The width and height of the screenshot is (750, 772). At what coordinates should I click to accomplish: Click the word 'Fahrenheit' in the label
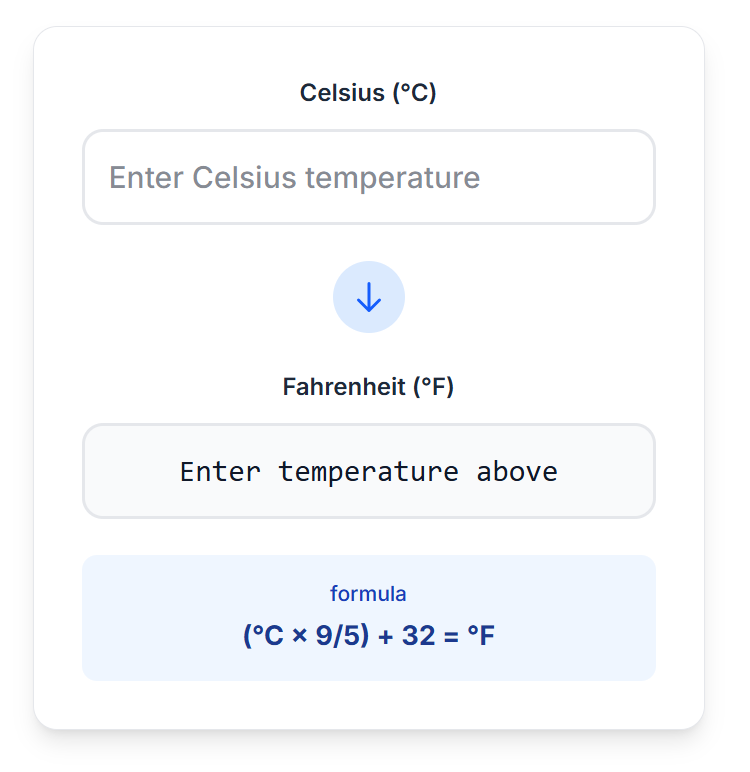[344, 387]
